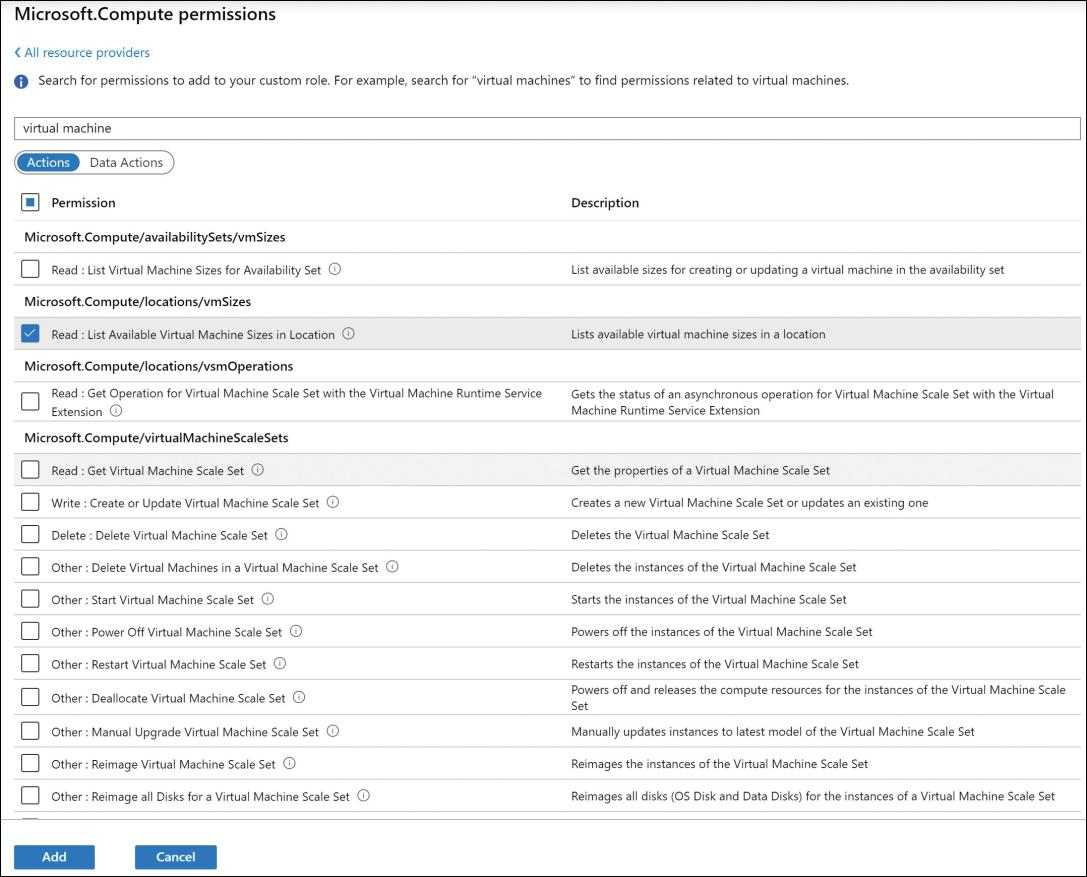The width and height of the screenshot is (1087, 877).
Task: Focus the virtual machine search field
Action: (547, 128)
